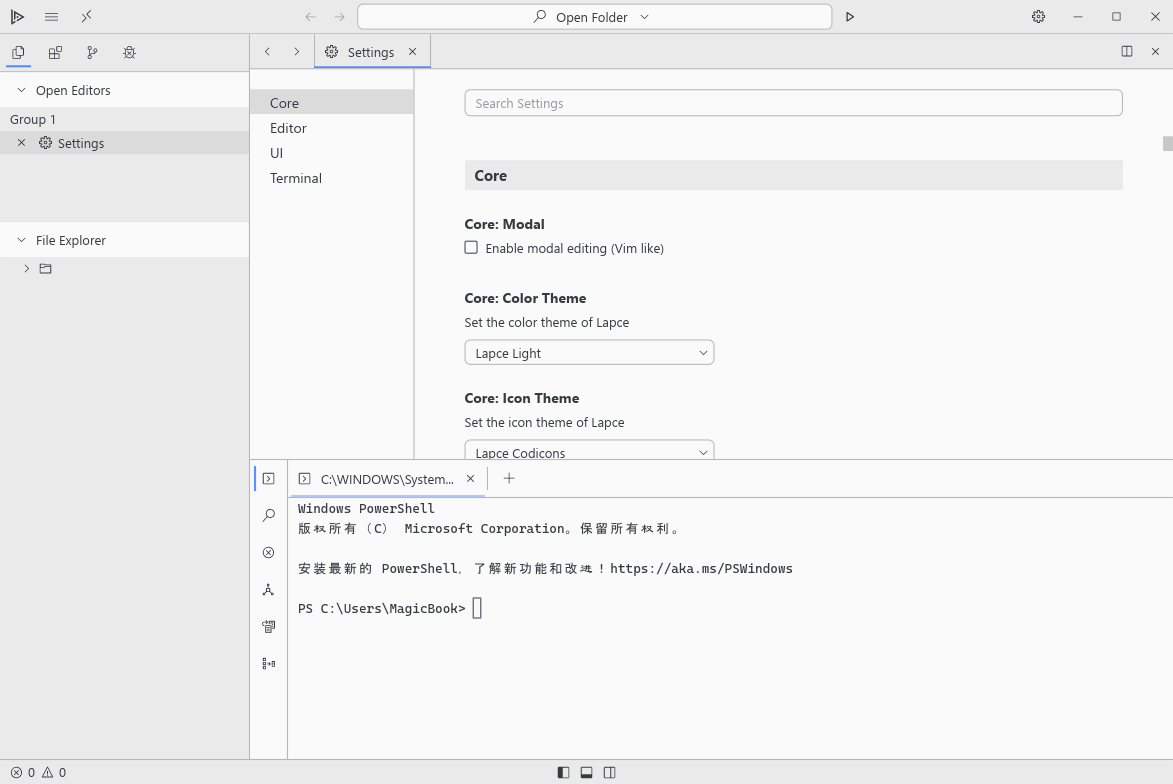Open the settings gear in title bar
Image resolution: width=1173 pixels, height=784 pixels.
1038,16
